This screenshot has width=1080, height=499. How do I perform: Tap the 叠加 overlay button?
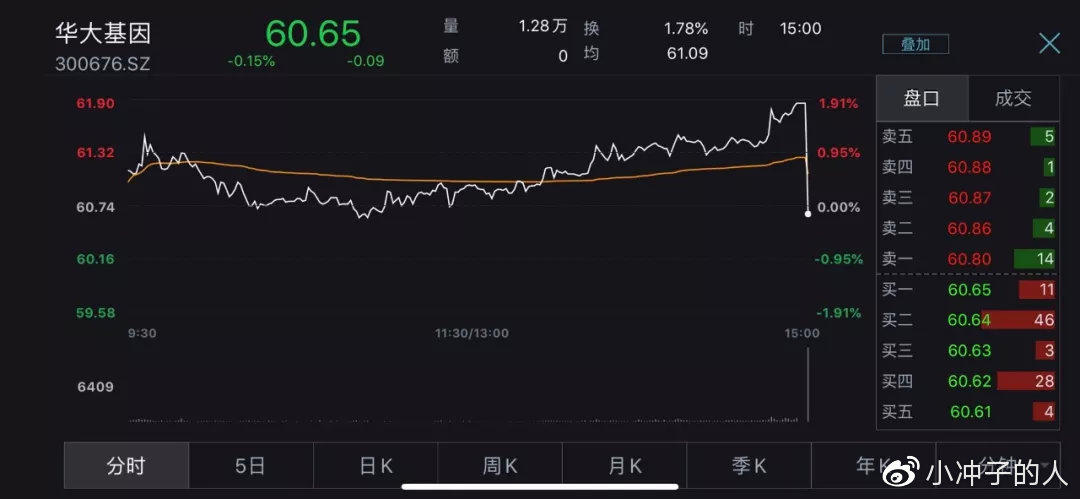pos(915,45)
